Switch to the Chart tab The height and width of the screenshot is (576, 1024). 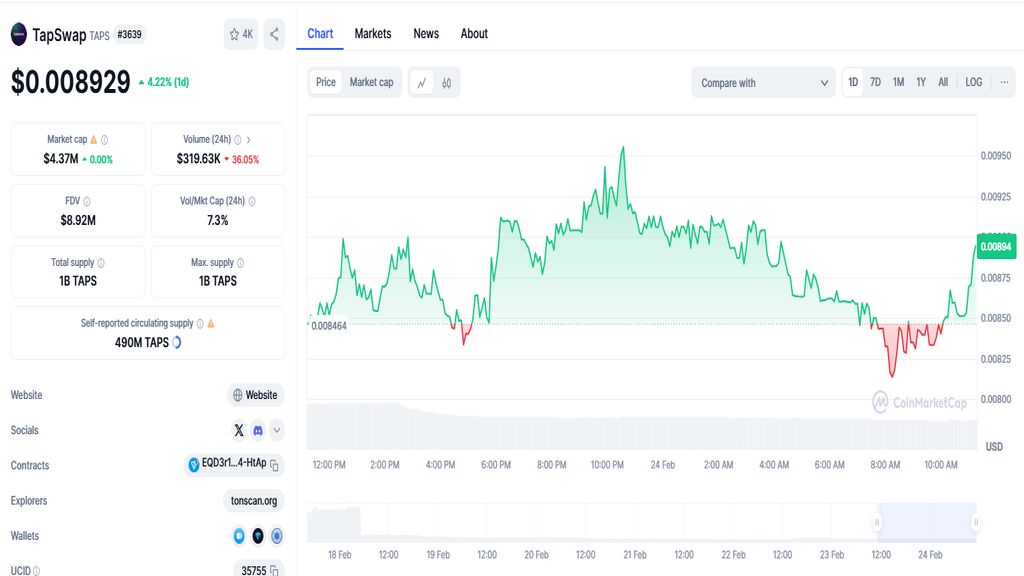coord(320,34)
